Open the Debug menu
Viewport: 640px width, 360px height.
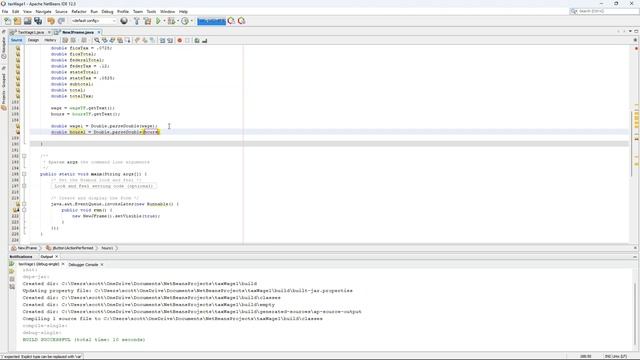107,11
